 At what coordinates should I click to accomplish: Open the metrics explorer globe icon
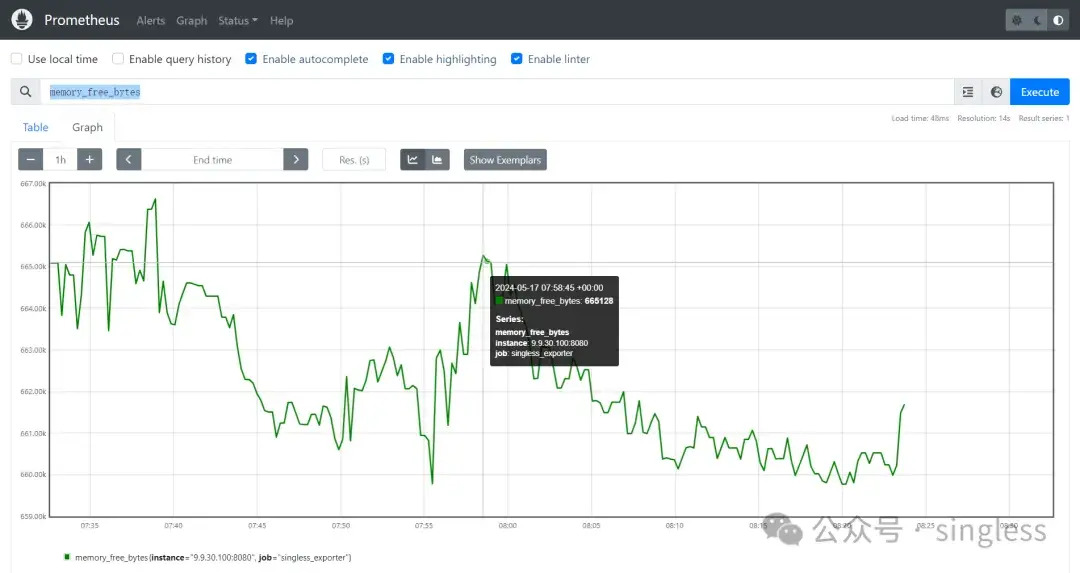(x=996, y=92)
